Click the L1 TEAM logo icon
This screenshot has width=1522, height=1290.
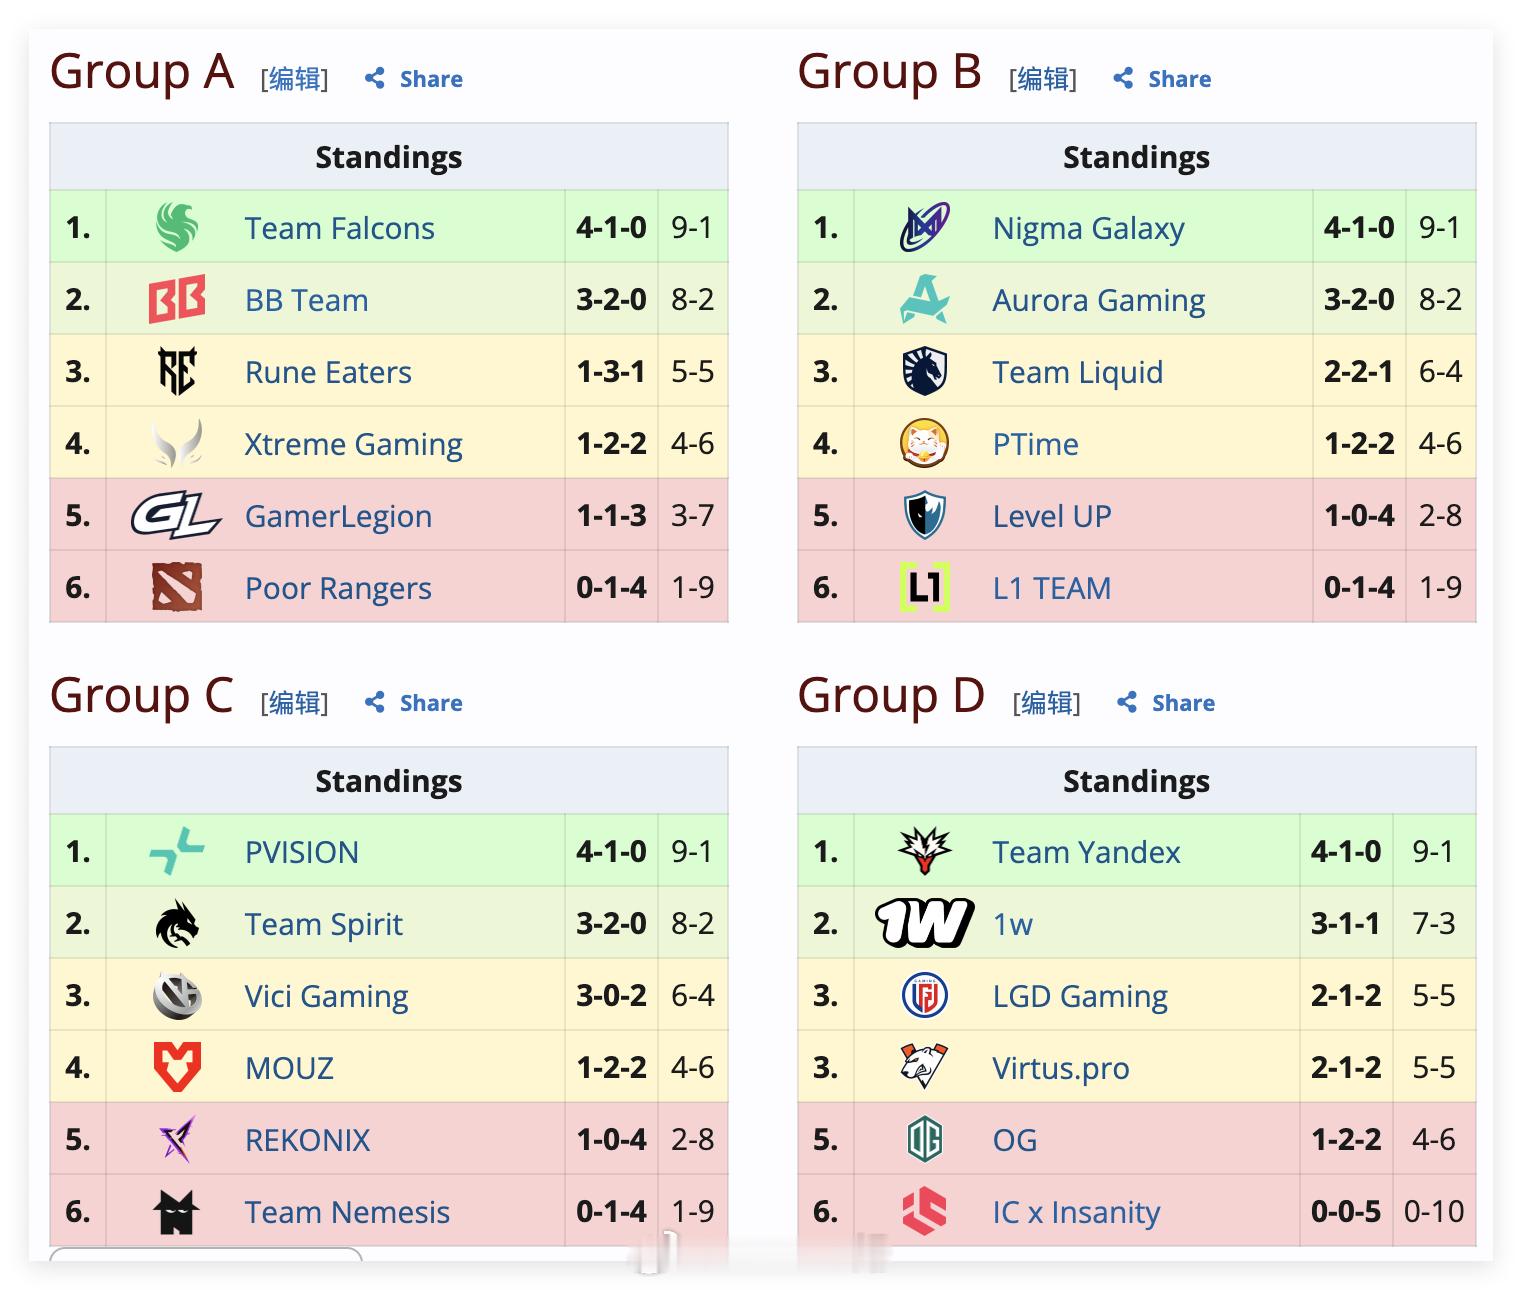coord(925,587)
